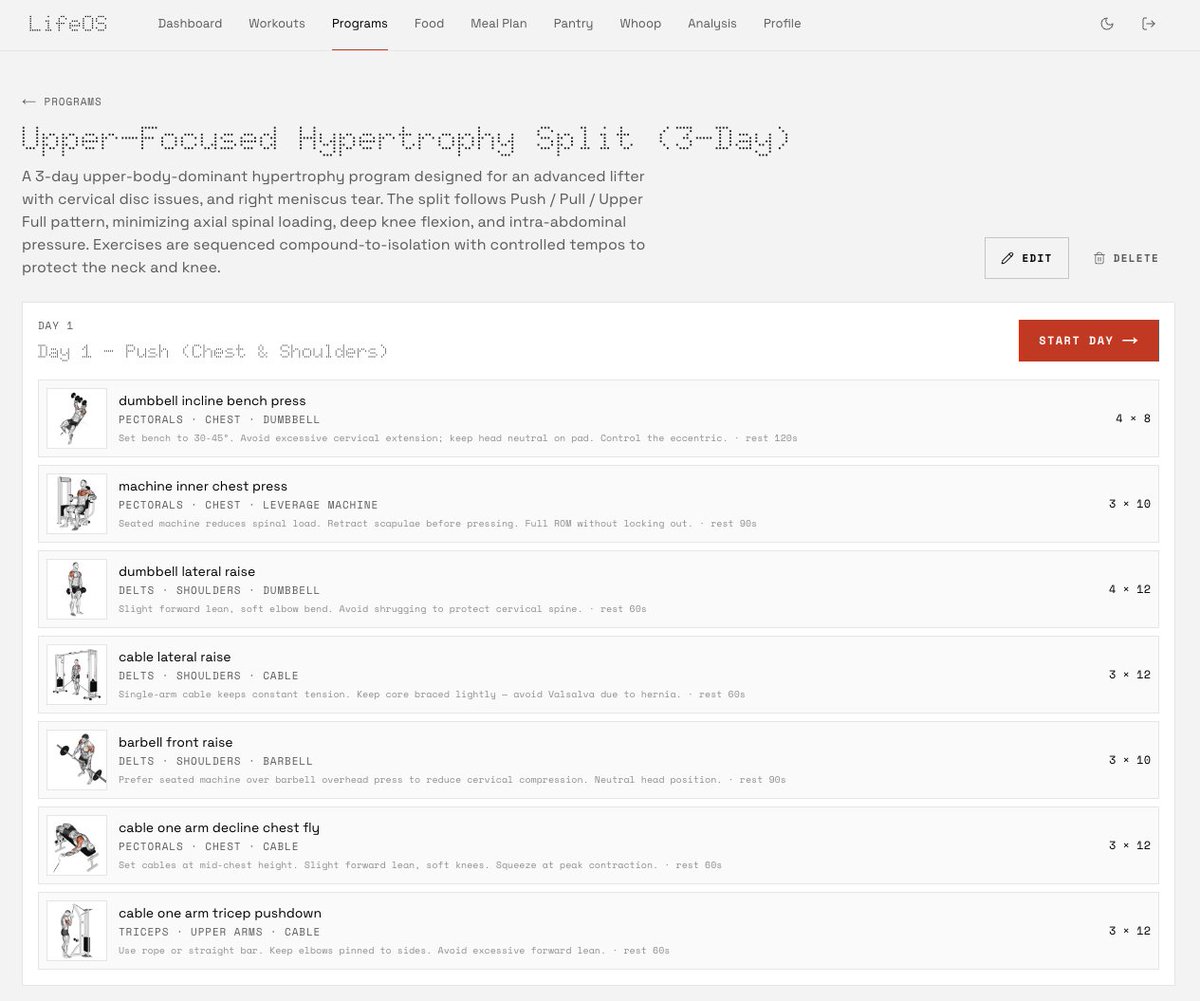Viewport: 1200px width, 1001px height.
Task: Switch to Meal Plan tab
Action: pos(499,23)
